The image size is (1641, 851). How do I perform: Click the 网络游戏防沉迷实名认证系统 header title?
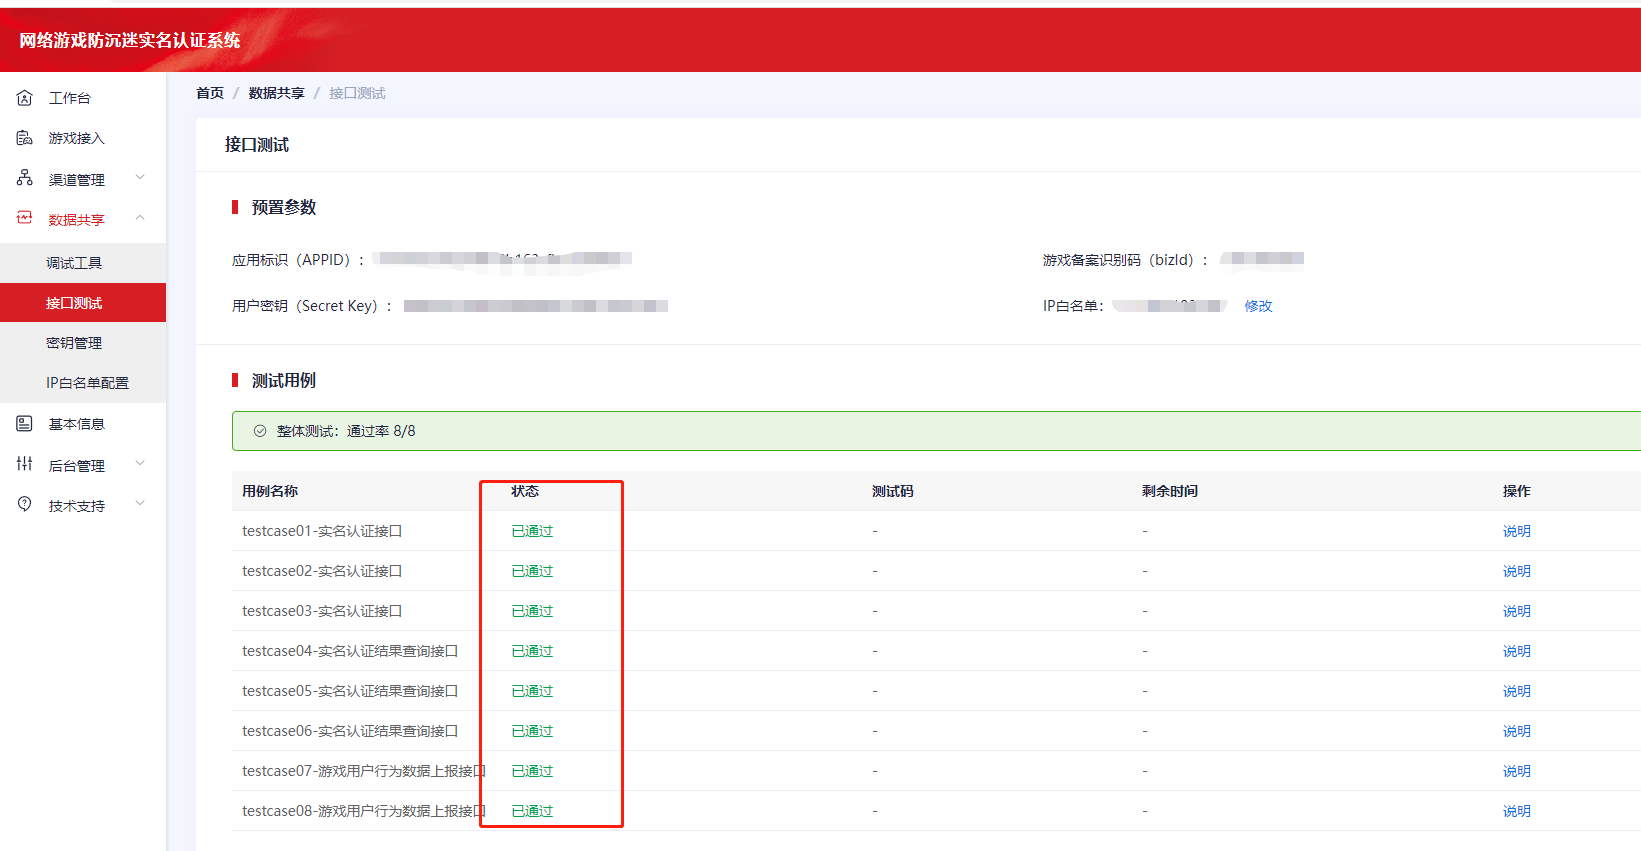coord(130,40)
